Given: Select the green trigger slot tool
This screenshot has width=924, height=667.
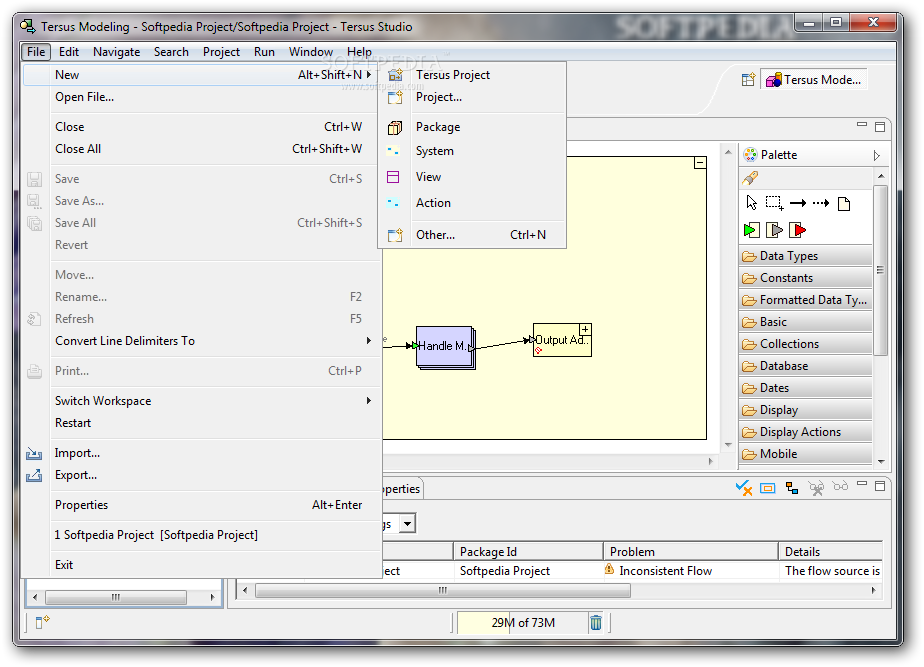Looking at the screenshot, I should 751,230.
